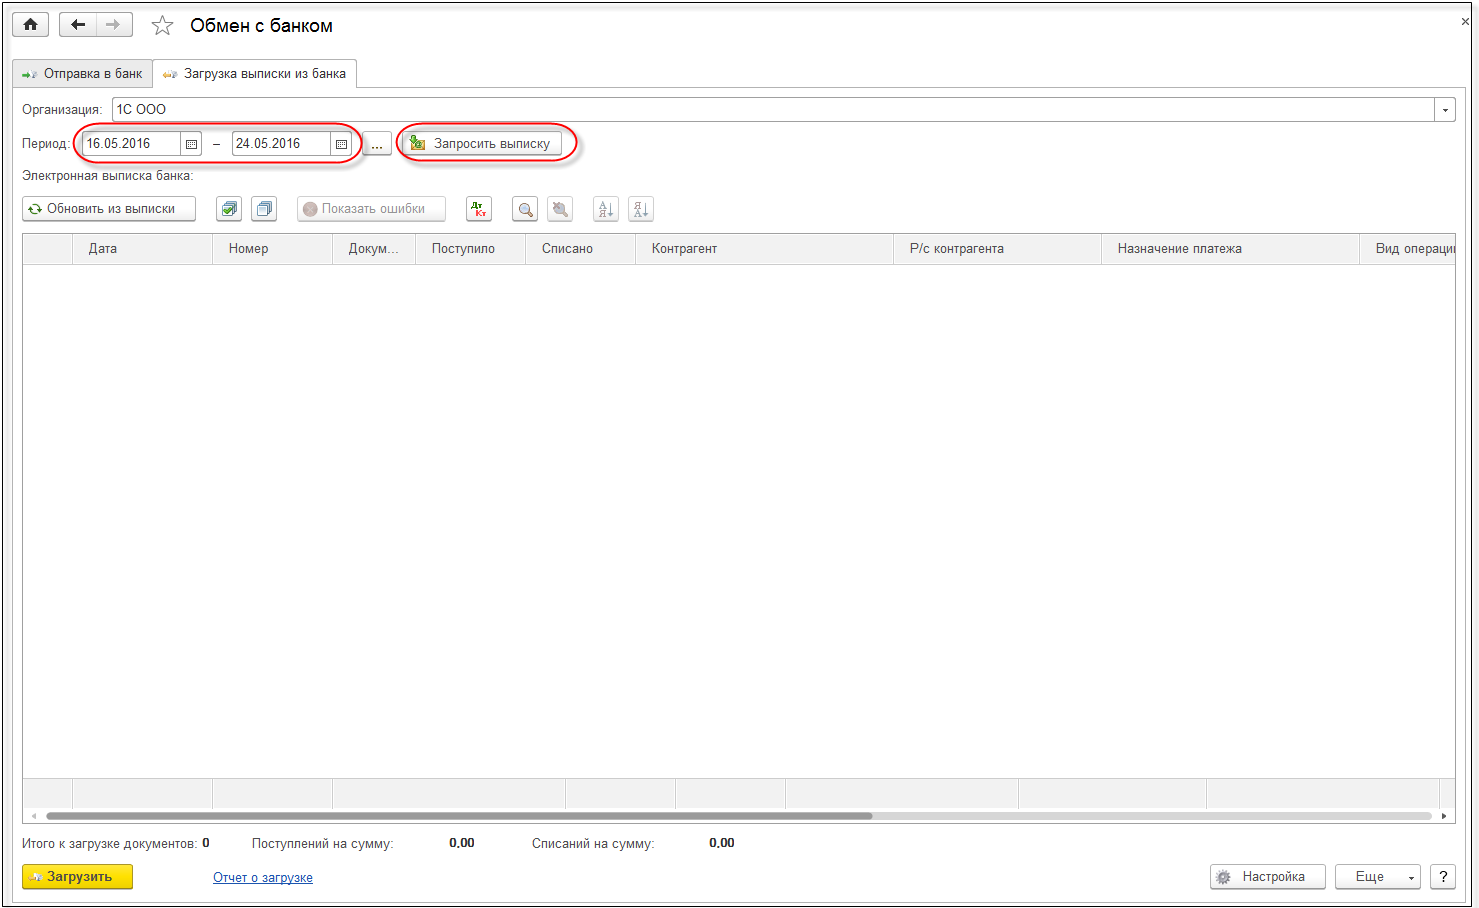1479x908 pixels.
Task: Open the Еще dropdown menu
Action: pyautogui.click(x=1377, y=877)
